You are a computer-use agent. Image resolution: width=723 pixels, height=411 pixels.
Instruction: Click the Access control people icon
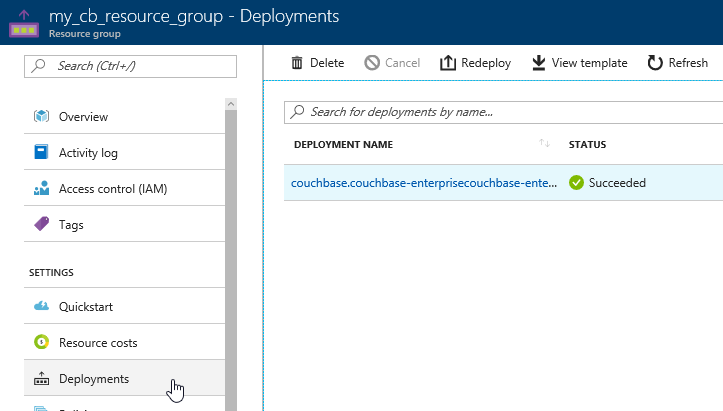[41, 188]
